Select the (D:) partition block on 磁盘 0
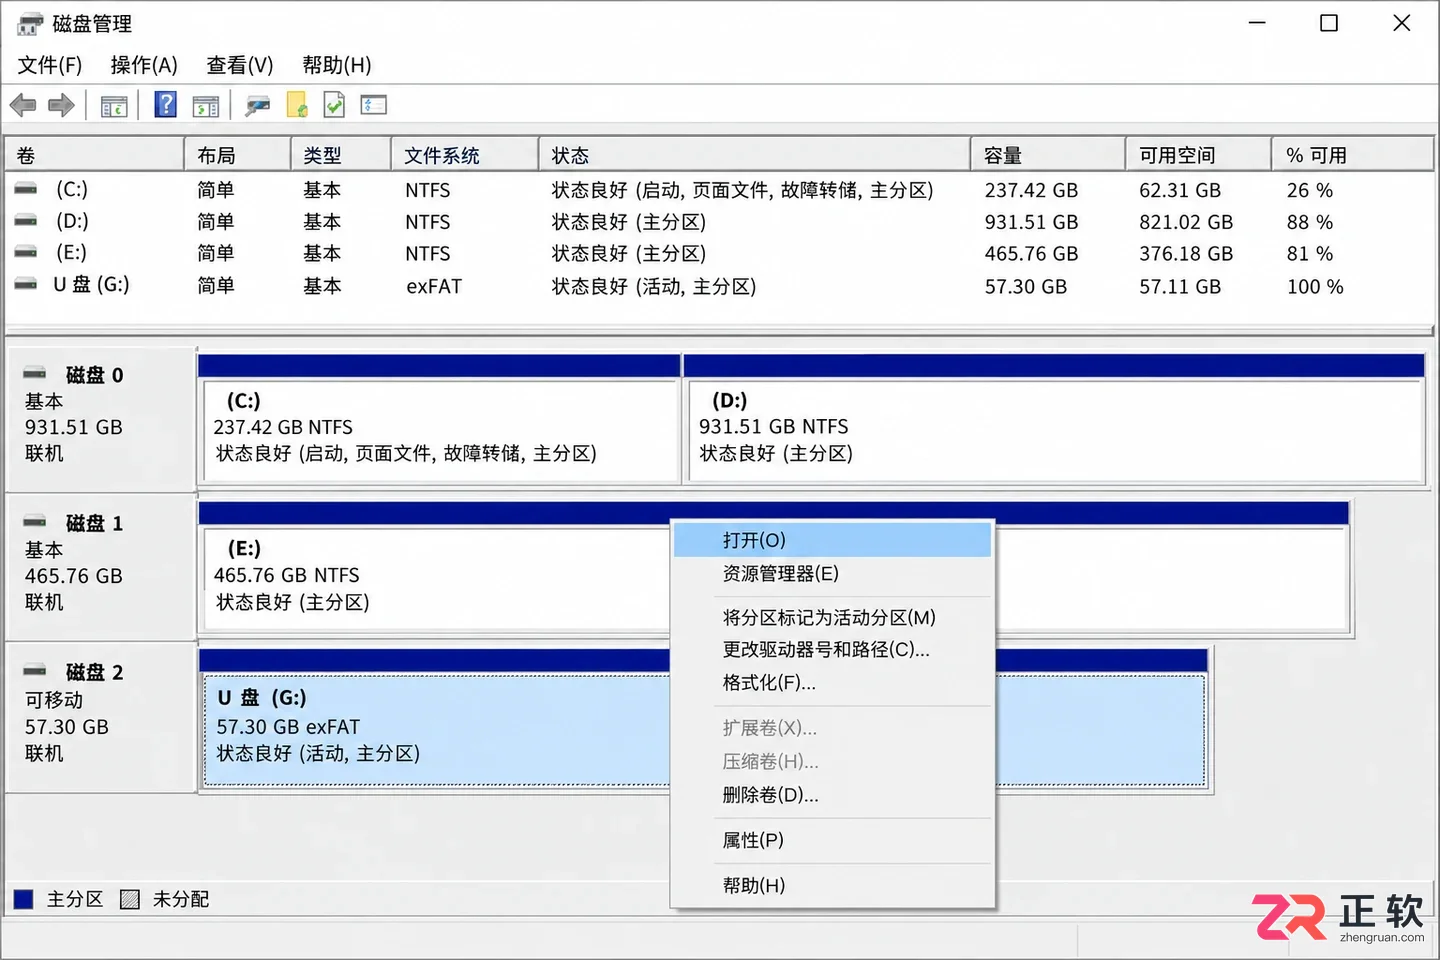 (x=1053, y=418)
